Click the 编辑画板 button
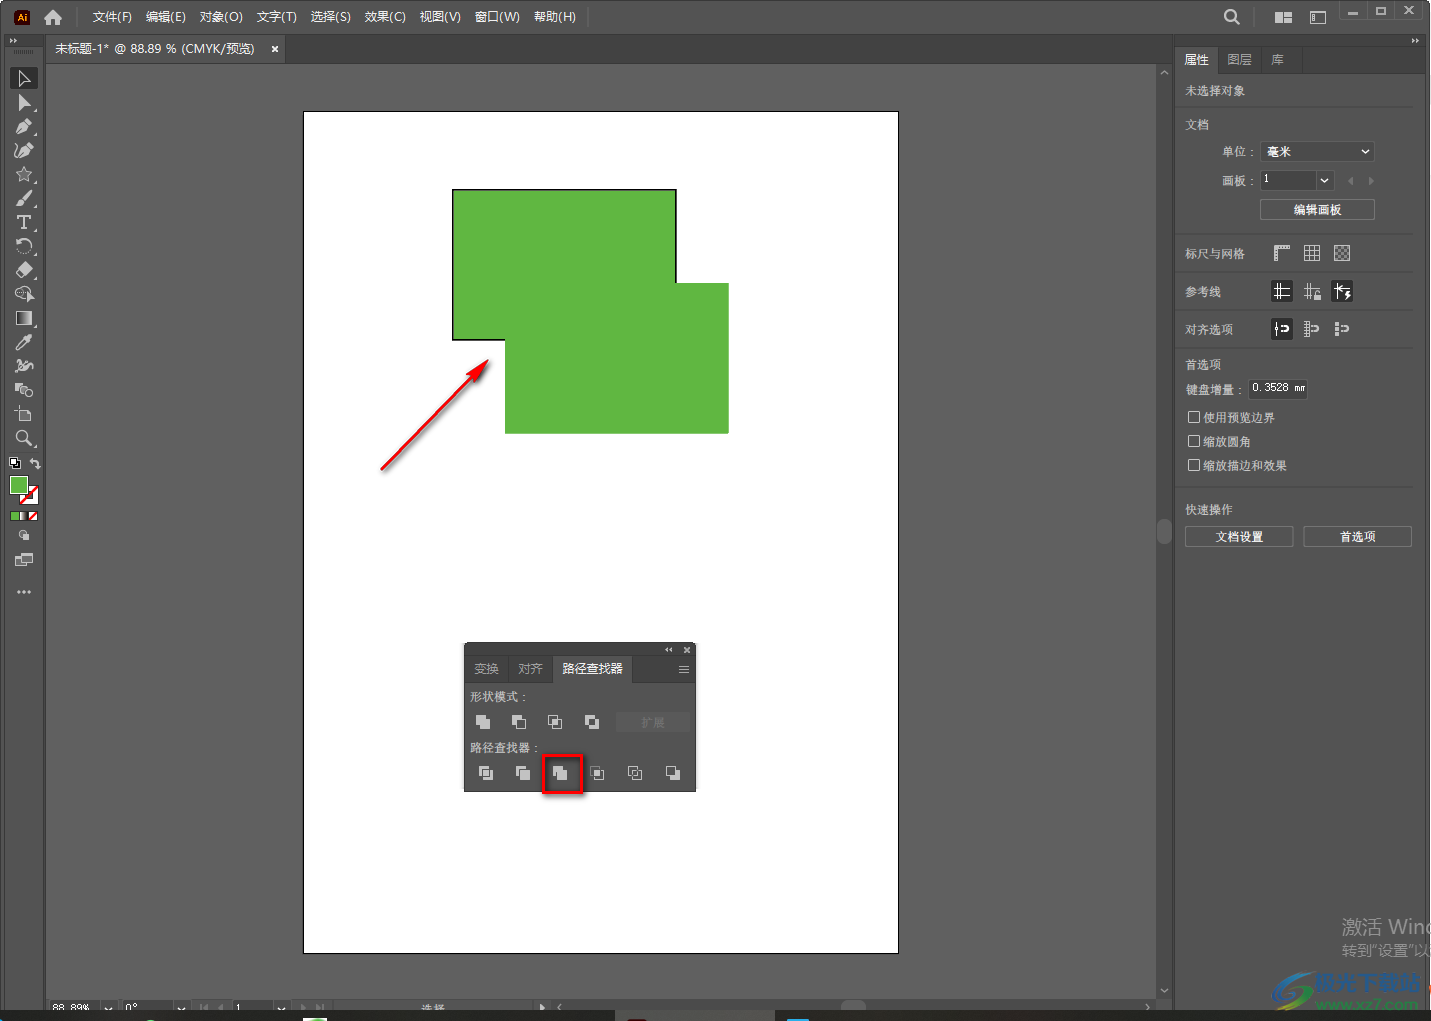 [x=1317, y=210]
